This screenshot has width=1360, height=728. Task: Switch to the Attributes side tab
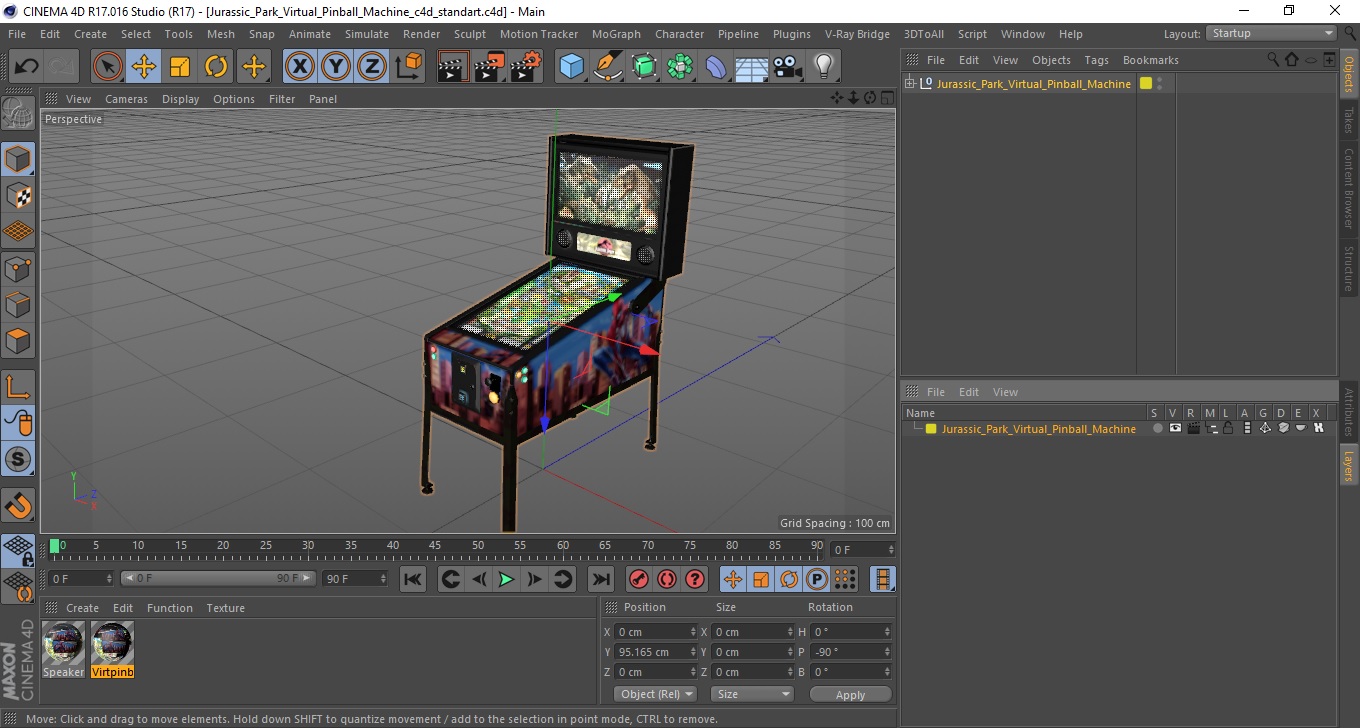pyautogui.click(x=1348, y=411)
